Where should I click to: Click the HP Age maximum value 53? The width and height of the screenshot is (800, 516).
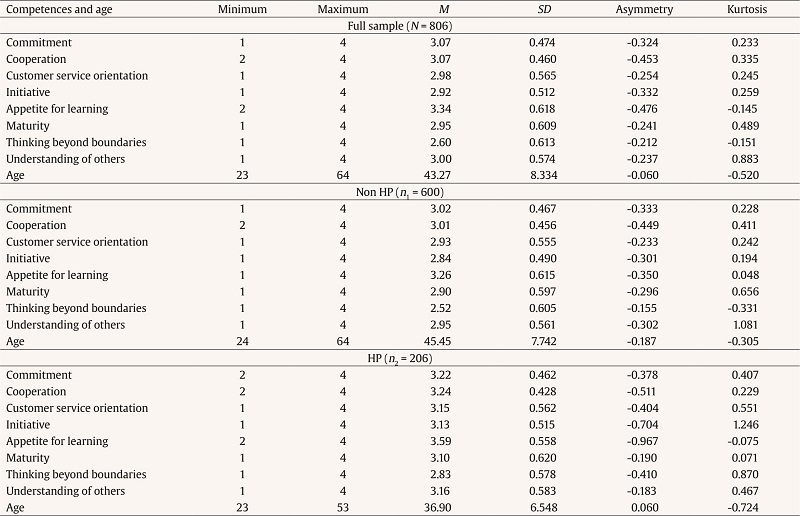click(x=343, y=507)
